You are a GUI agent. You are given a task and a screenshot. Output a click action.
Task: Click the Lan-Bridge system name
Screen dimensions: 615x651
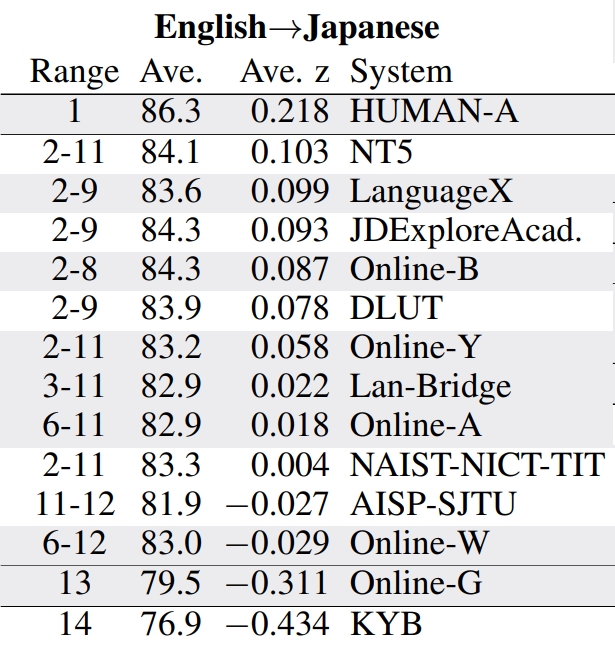[x=430, y=387]
